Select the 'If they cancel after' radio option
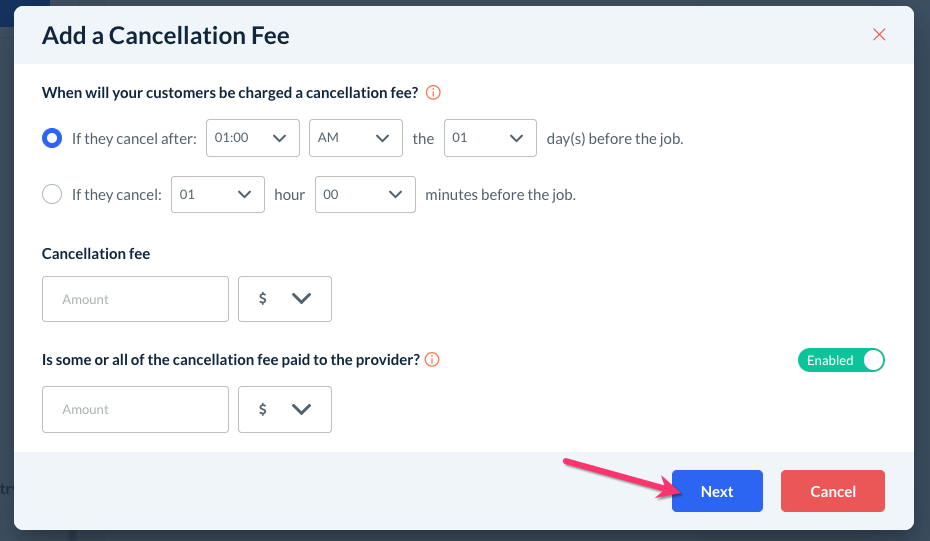The height and width of the screenshot is (541, 930). click(52, 139)
